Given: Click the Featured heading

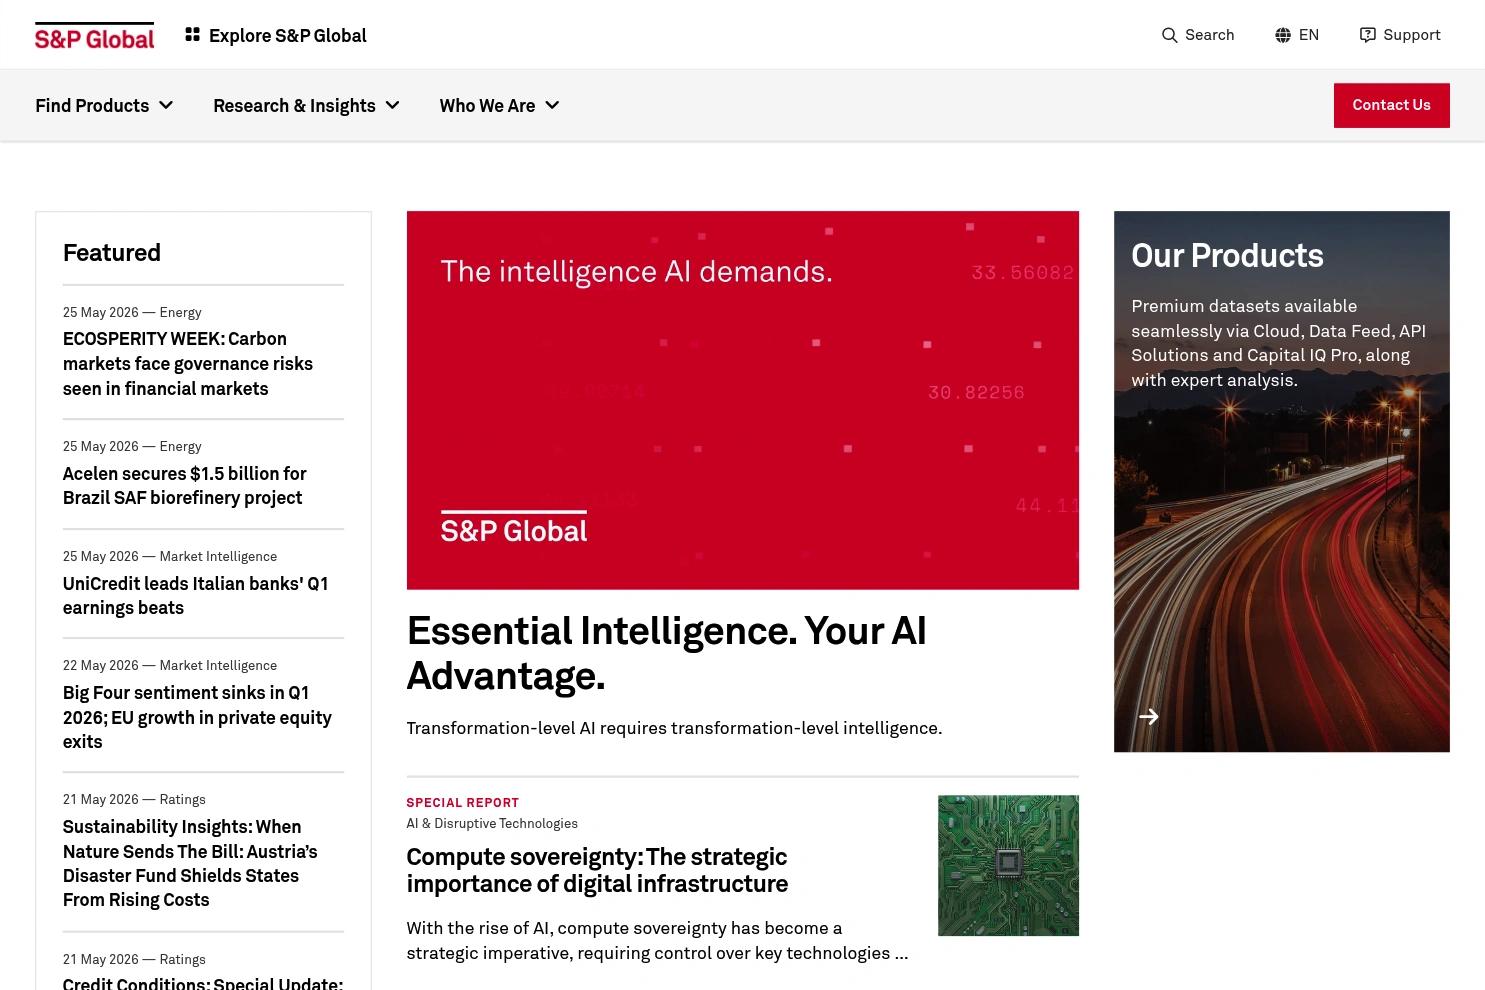Looking at the screenshot, I should point(112,253).
